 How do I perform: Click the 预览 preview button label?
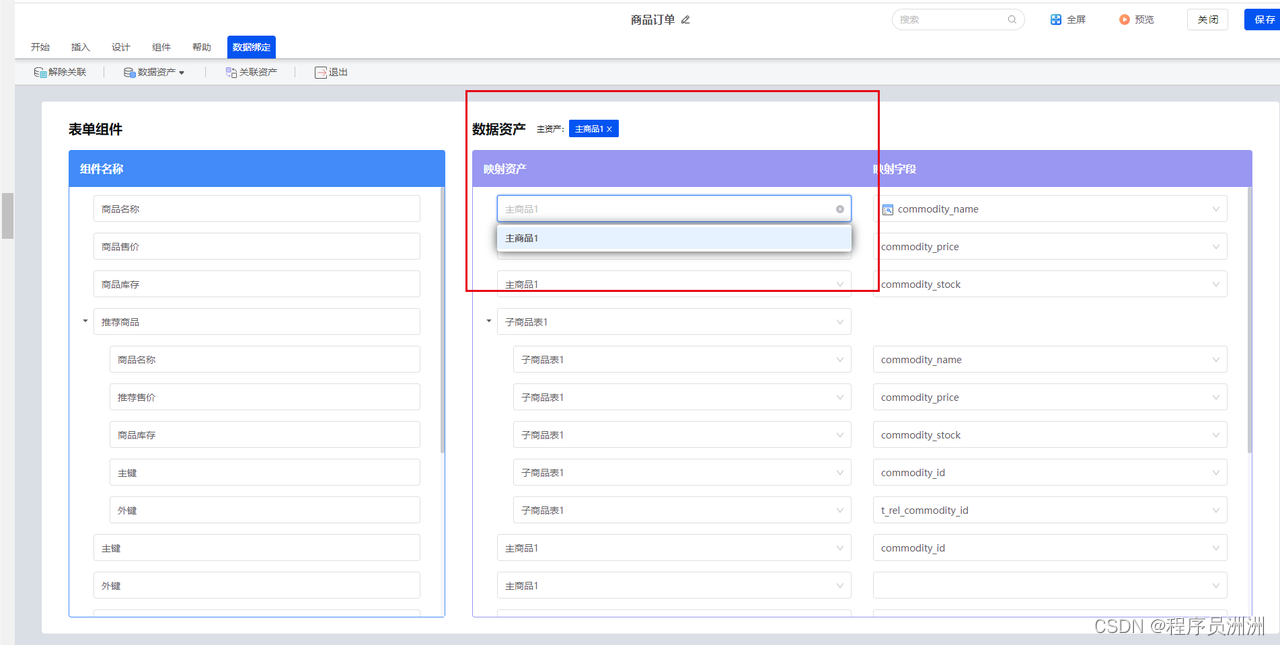click(1144, 20)
